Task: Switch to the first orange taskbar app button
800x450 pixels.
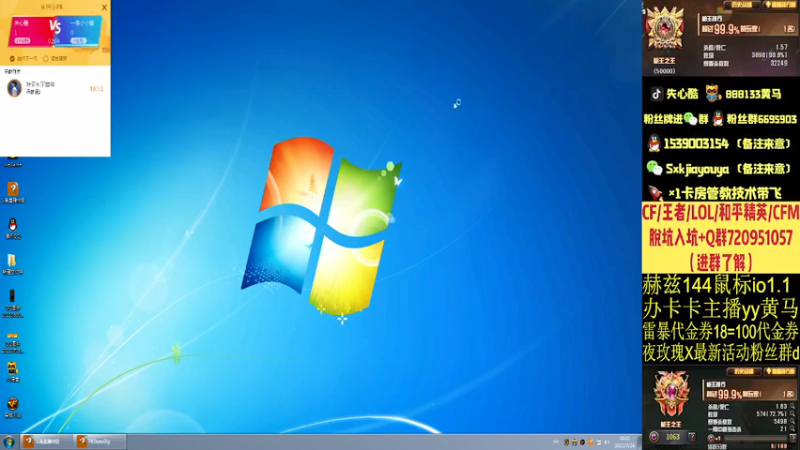Action: coord(47,442)
